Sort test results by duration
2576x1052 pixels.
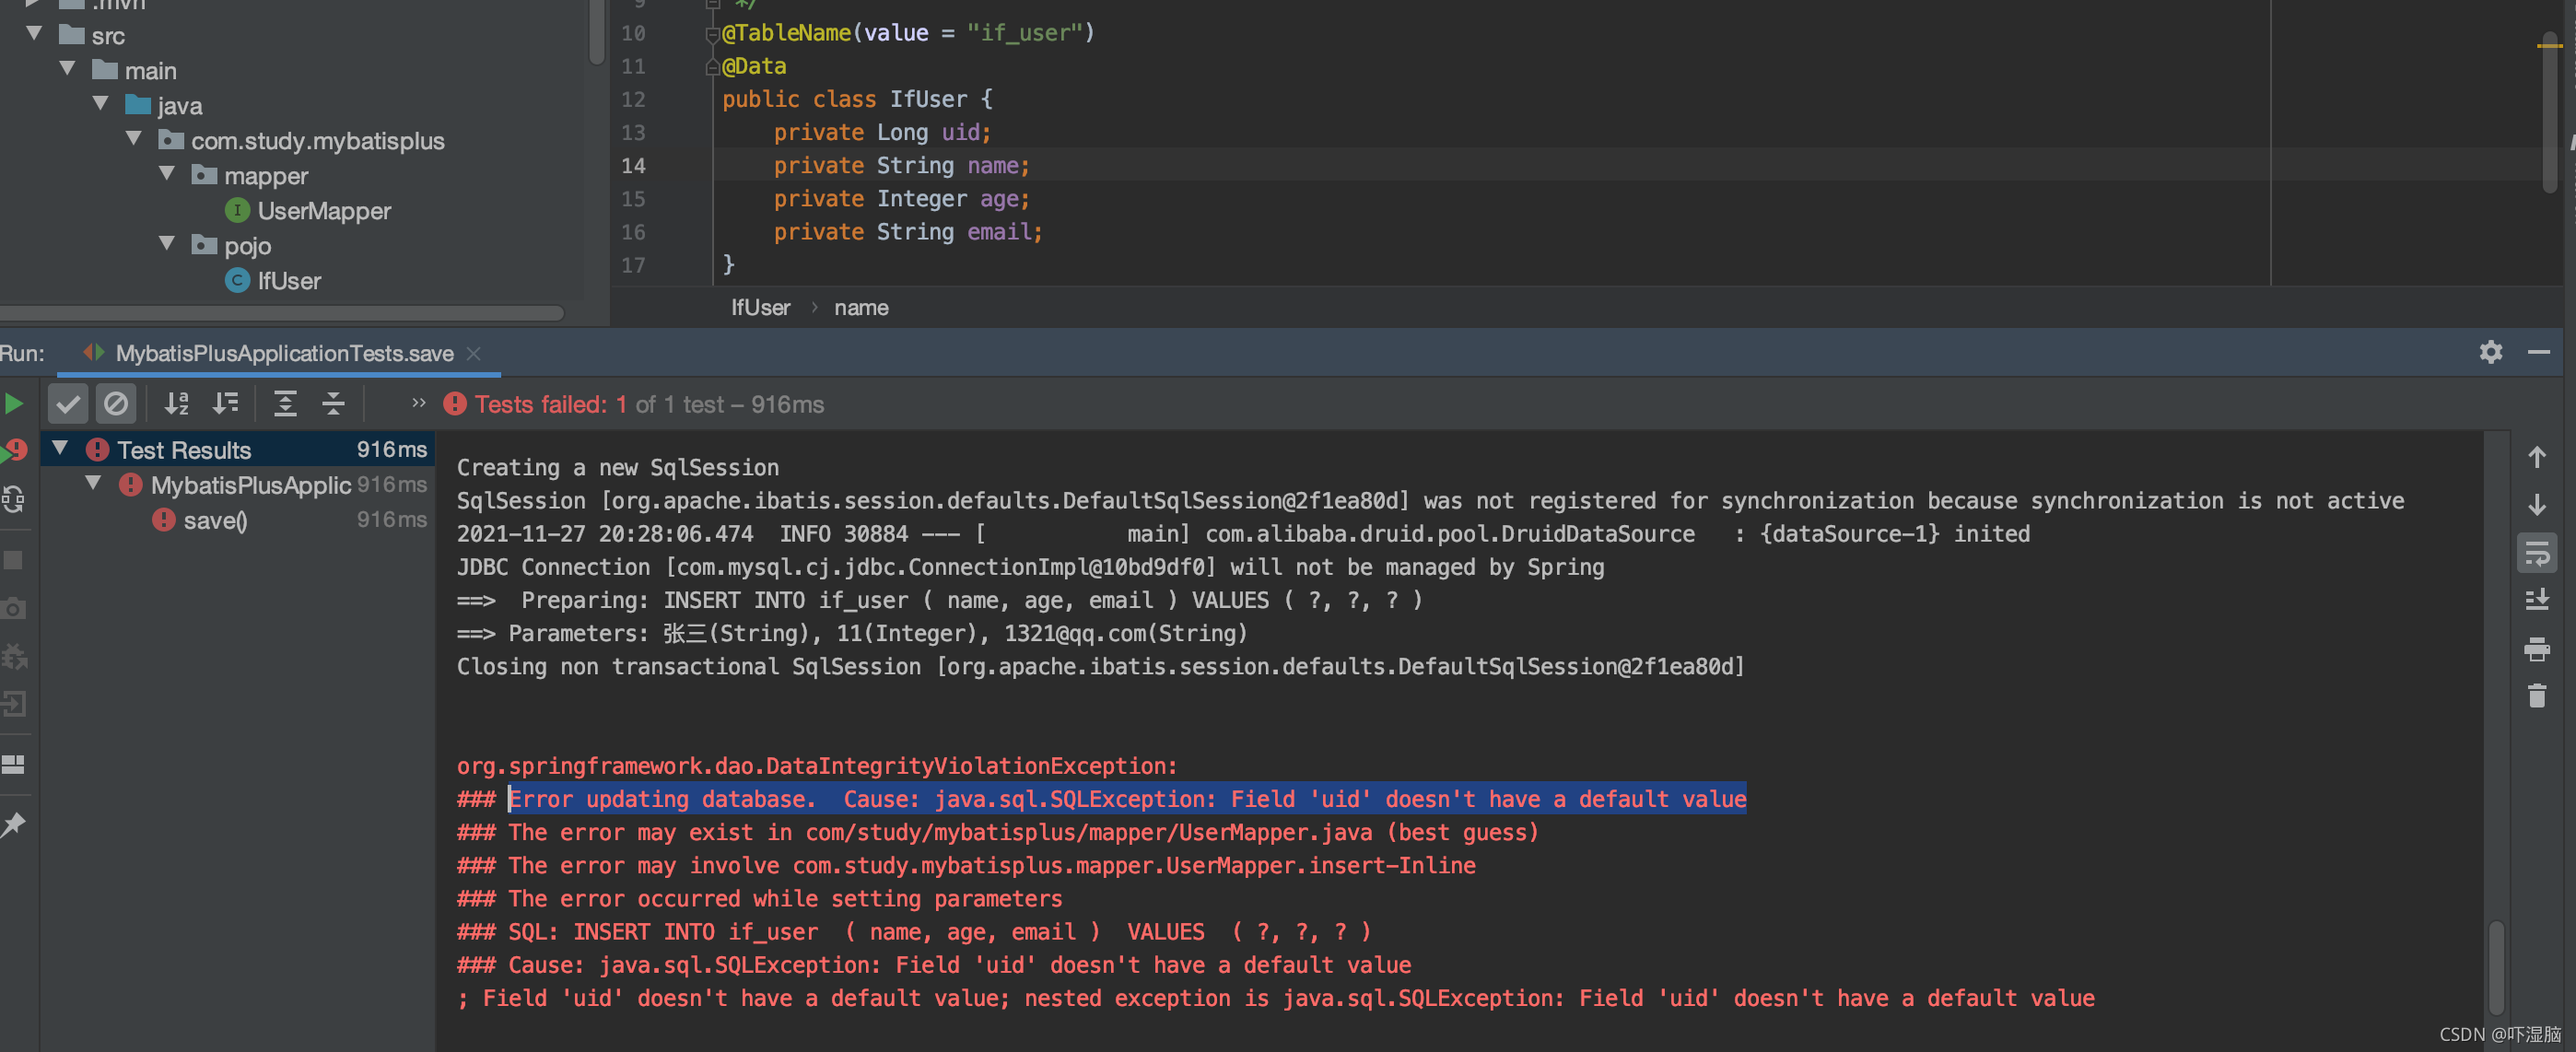click(226, 404)
